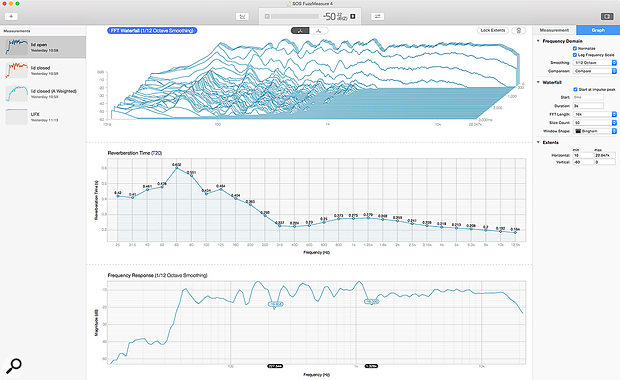
Task: Open the Comparison dropdown
Action: click(595, 71)
